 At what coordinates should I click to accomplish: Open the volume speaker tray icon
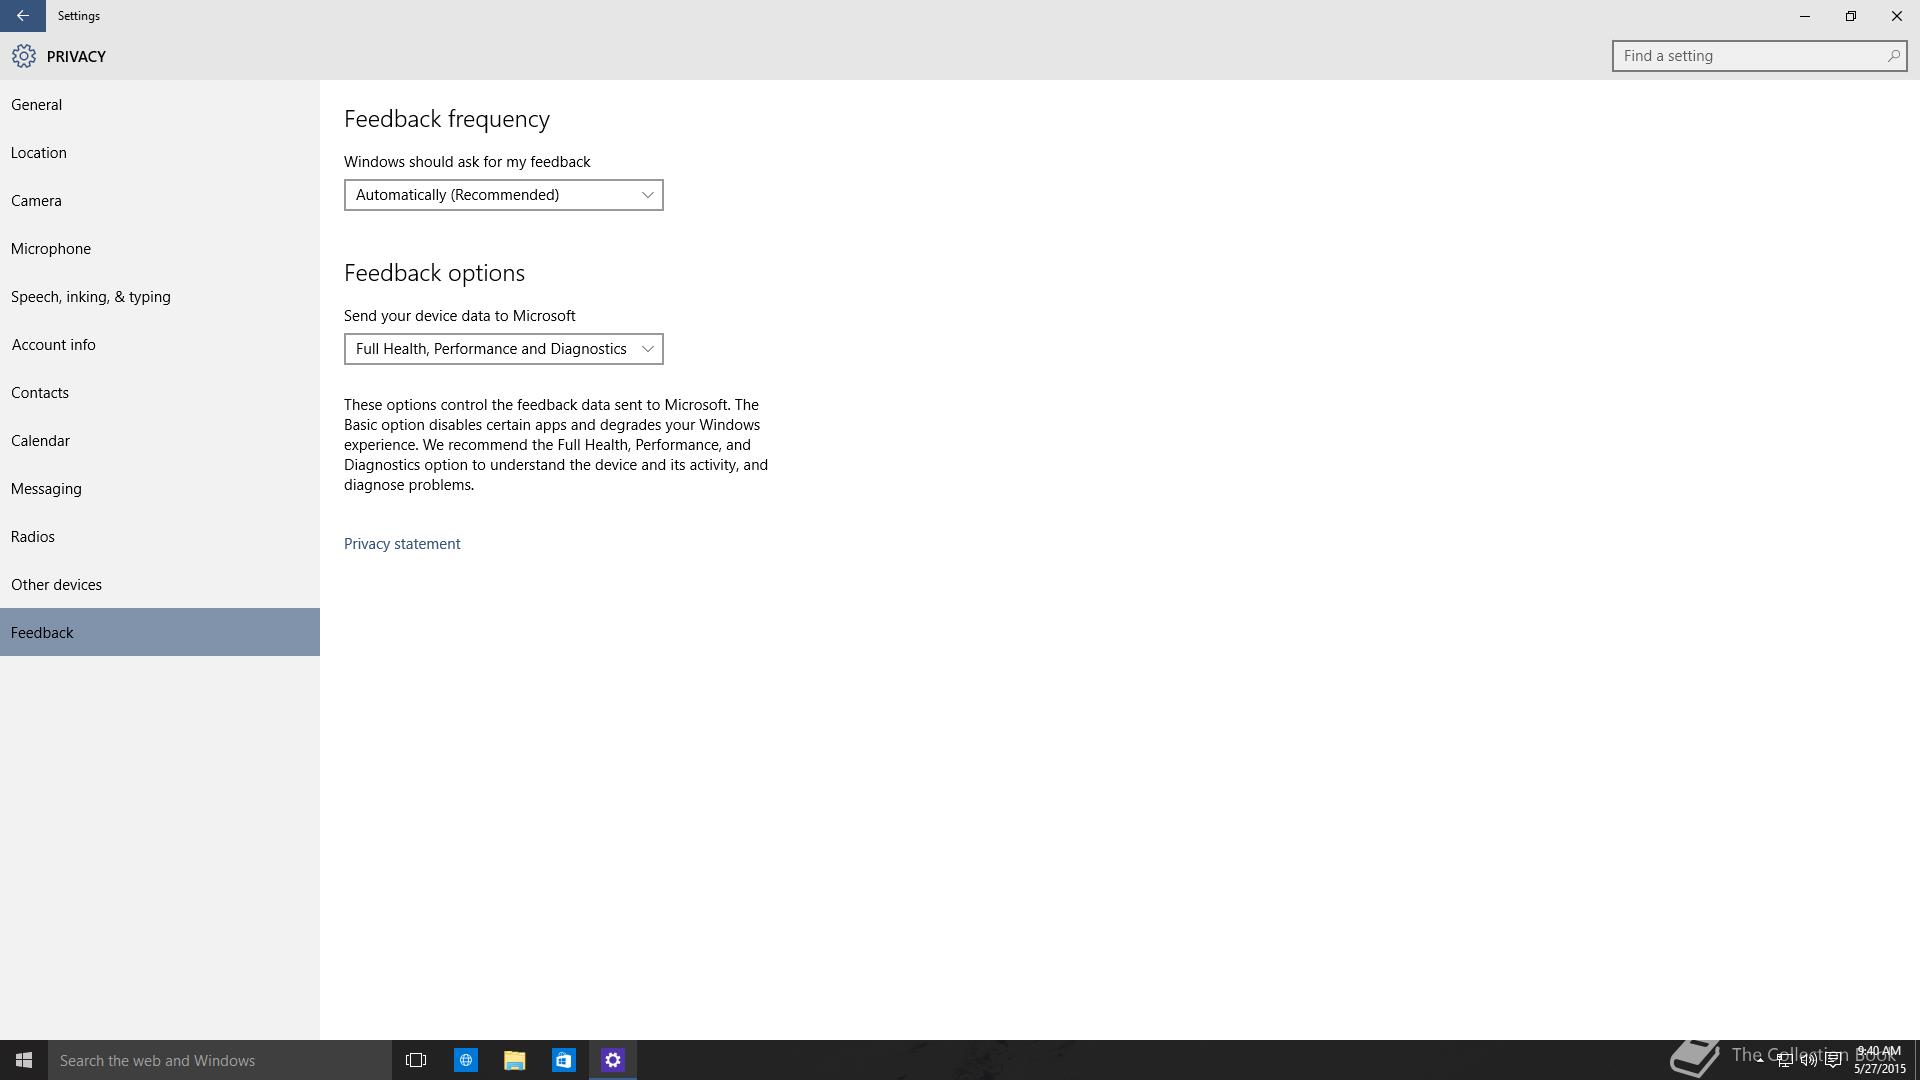pos(1809,1060)
